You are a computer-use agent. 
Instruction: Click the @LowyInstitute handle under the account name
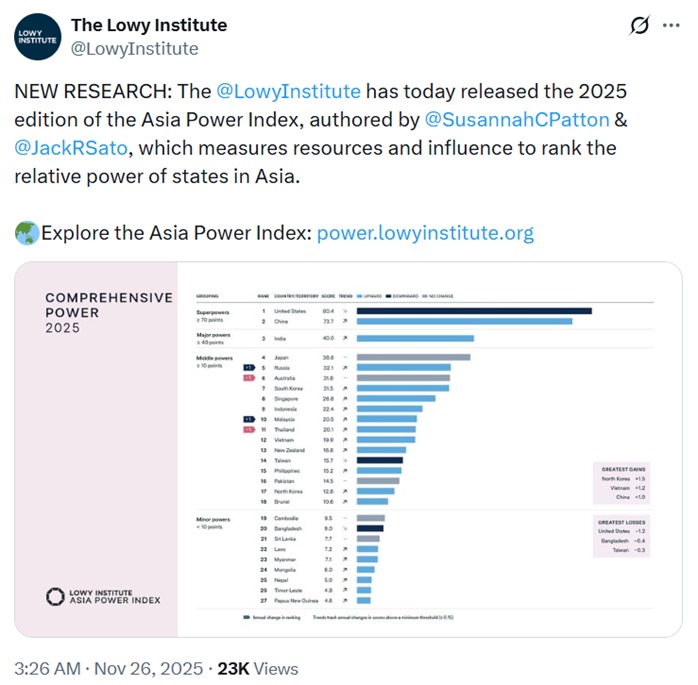135,49
